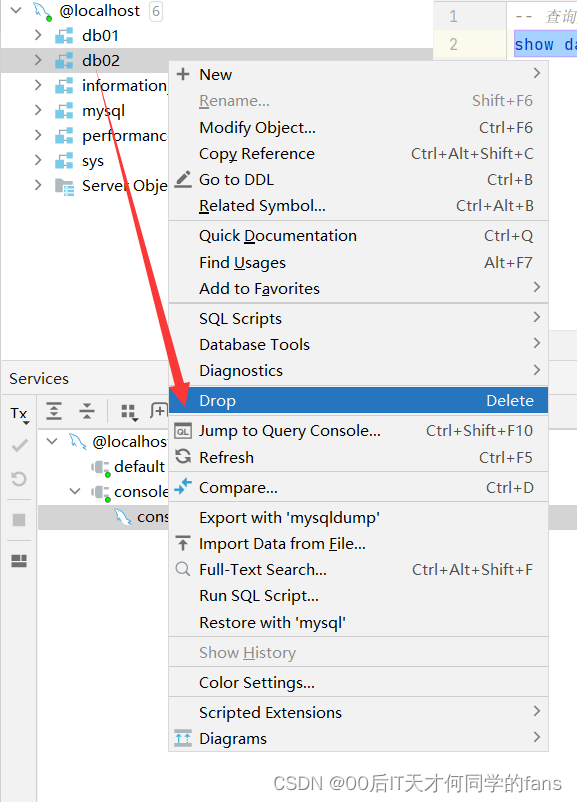Click the Server Objects folder icon
The height and width of the screenshot is (802, 577).
tap(64, 187)
